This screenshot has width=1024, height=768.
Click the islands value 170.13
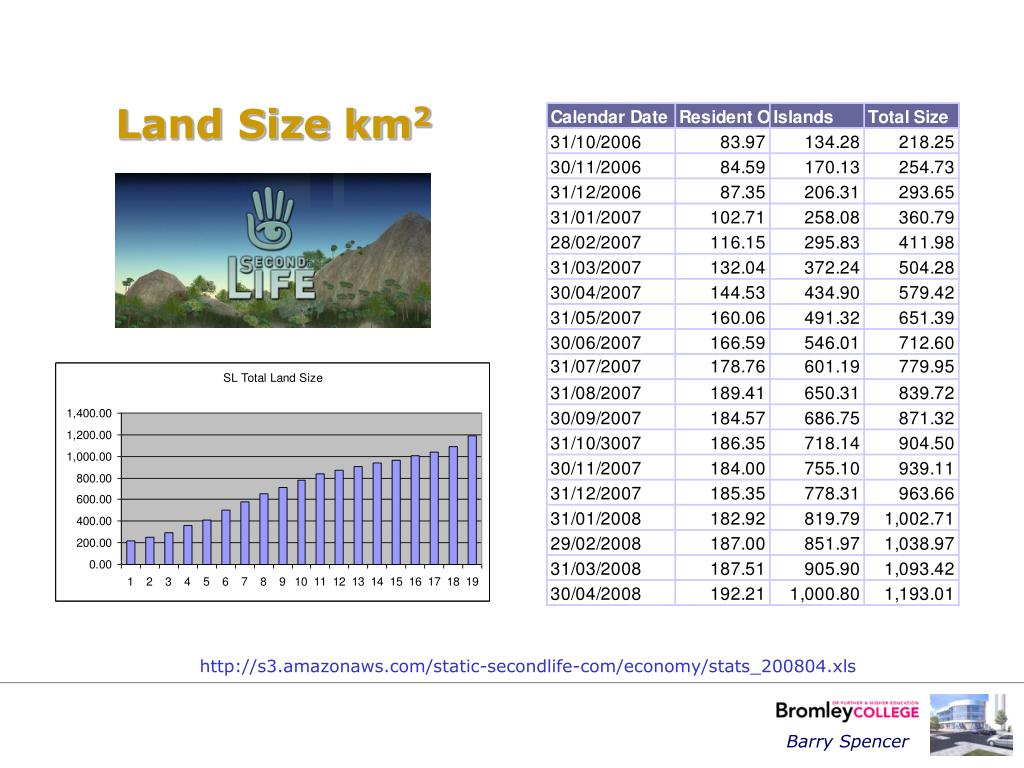click(831, 167)
